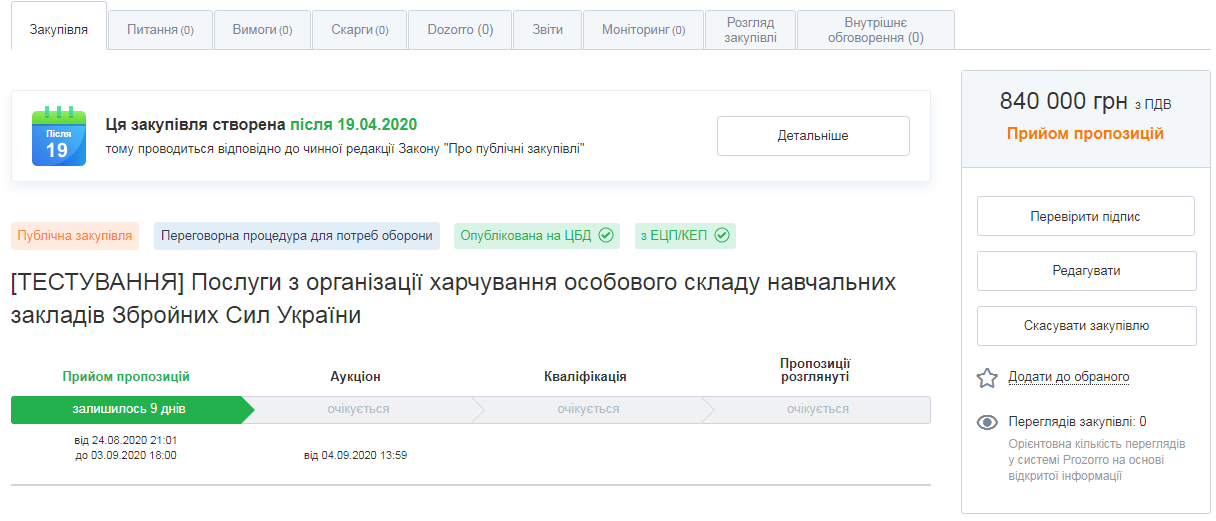Click the eye icon near view count
The image size is (1216, 521).
click(x=987, y=422)
